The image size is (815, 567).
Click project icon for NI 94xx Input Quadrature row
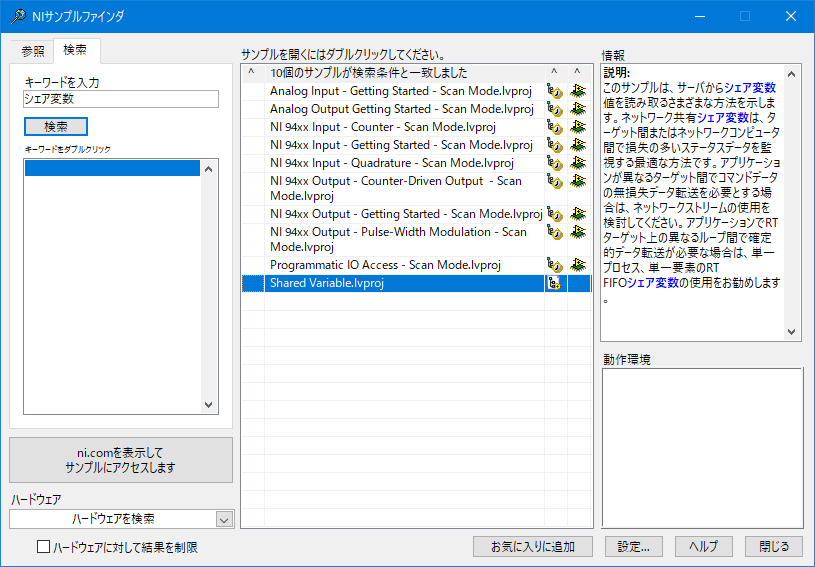click(555, 164)
